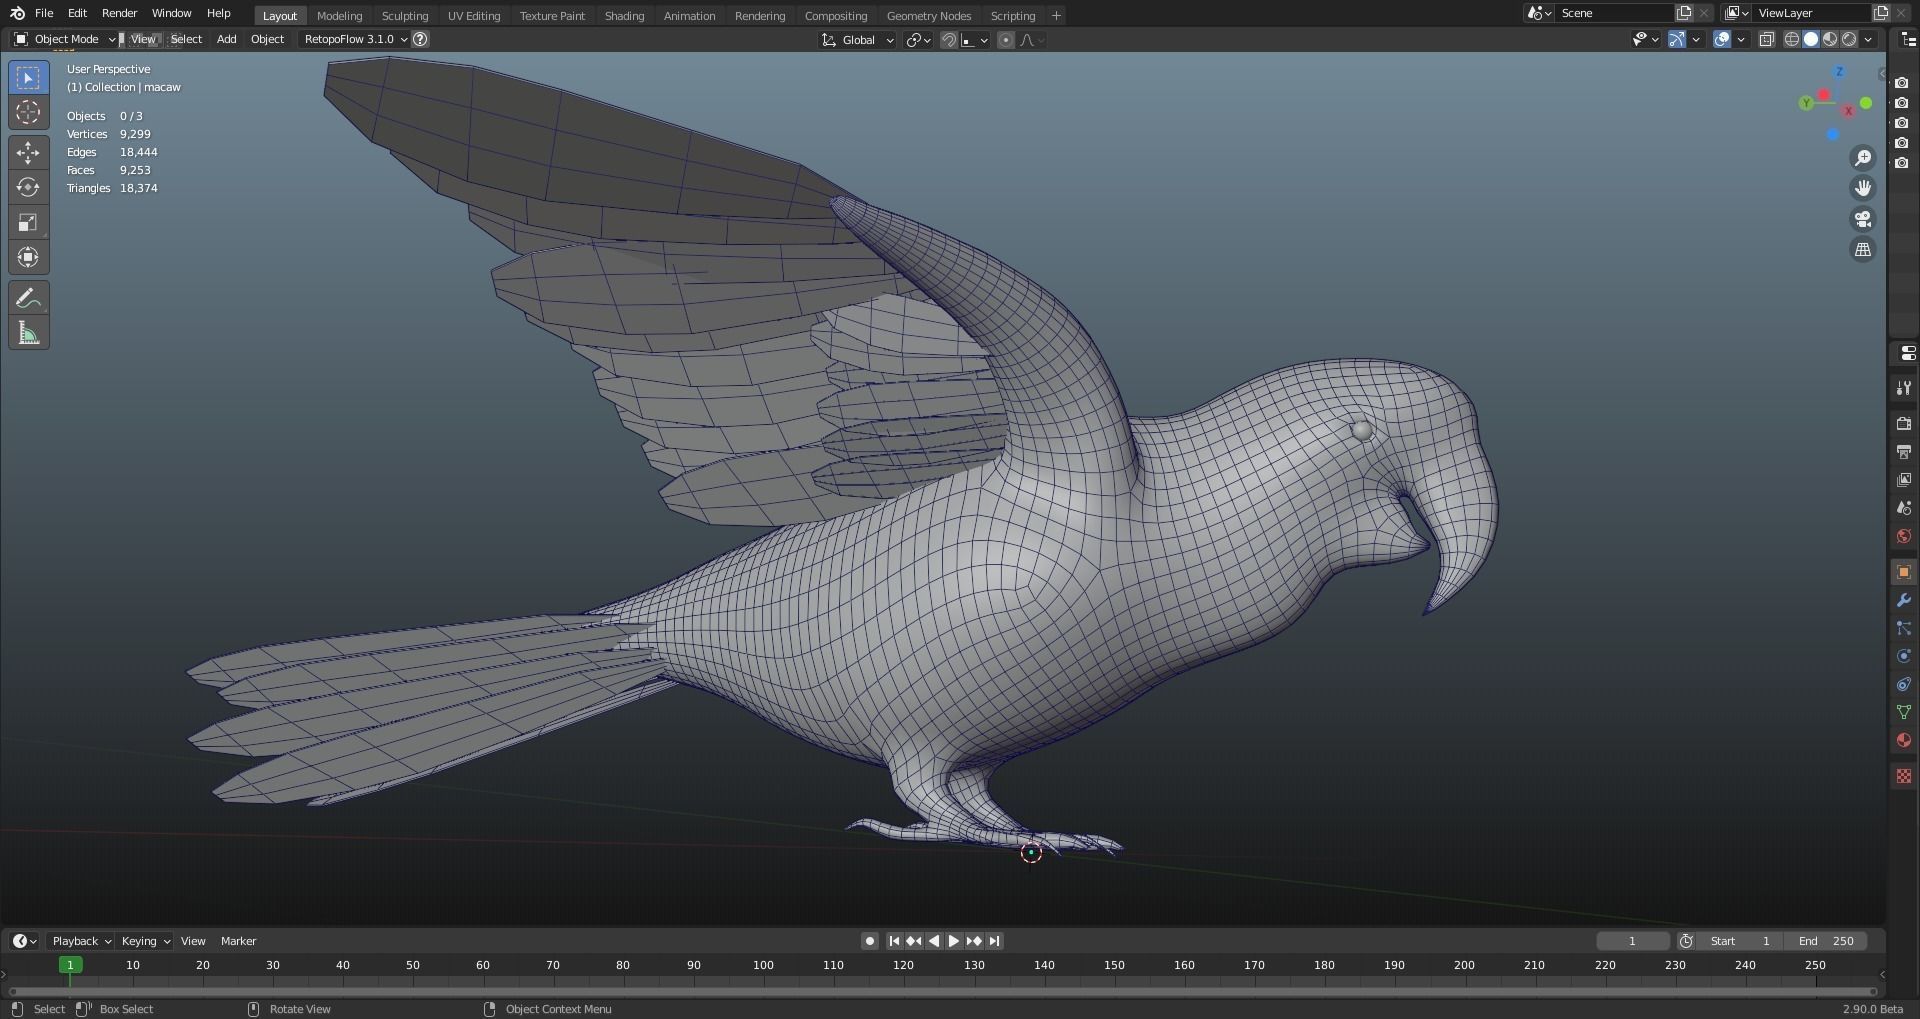The height and width of the screenshot is (1019, 1920).
Task: Open the Material properties tab
Action: [1904, 740]
